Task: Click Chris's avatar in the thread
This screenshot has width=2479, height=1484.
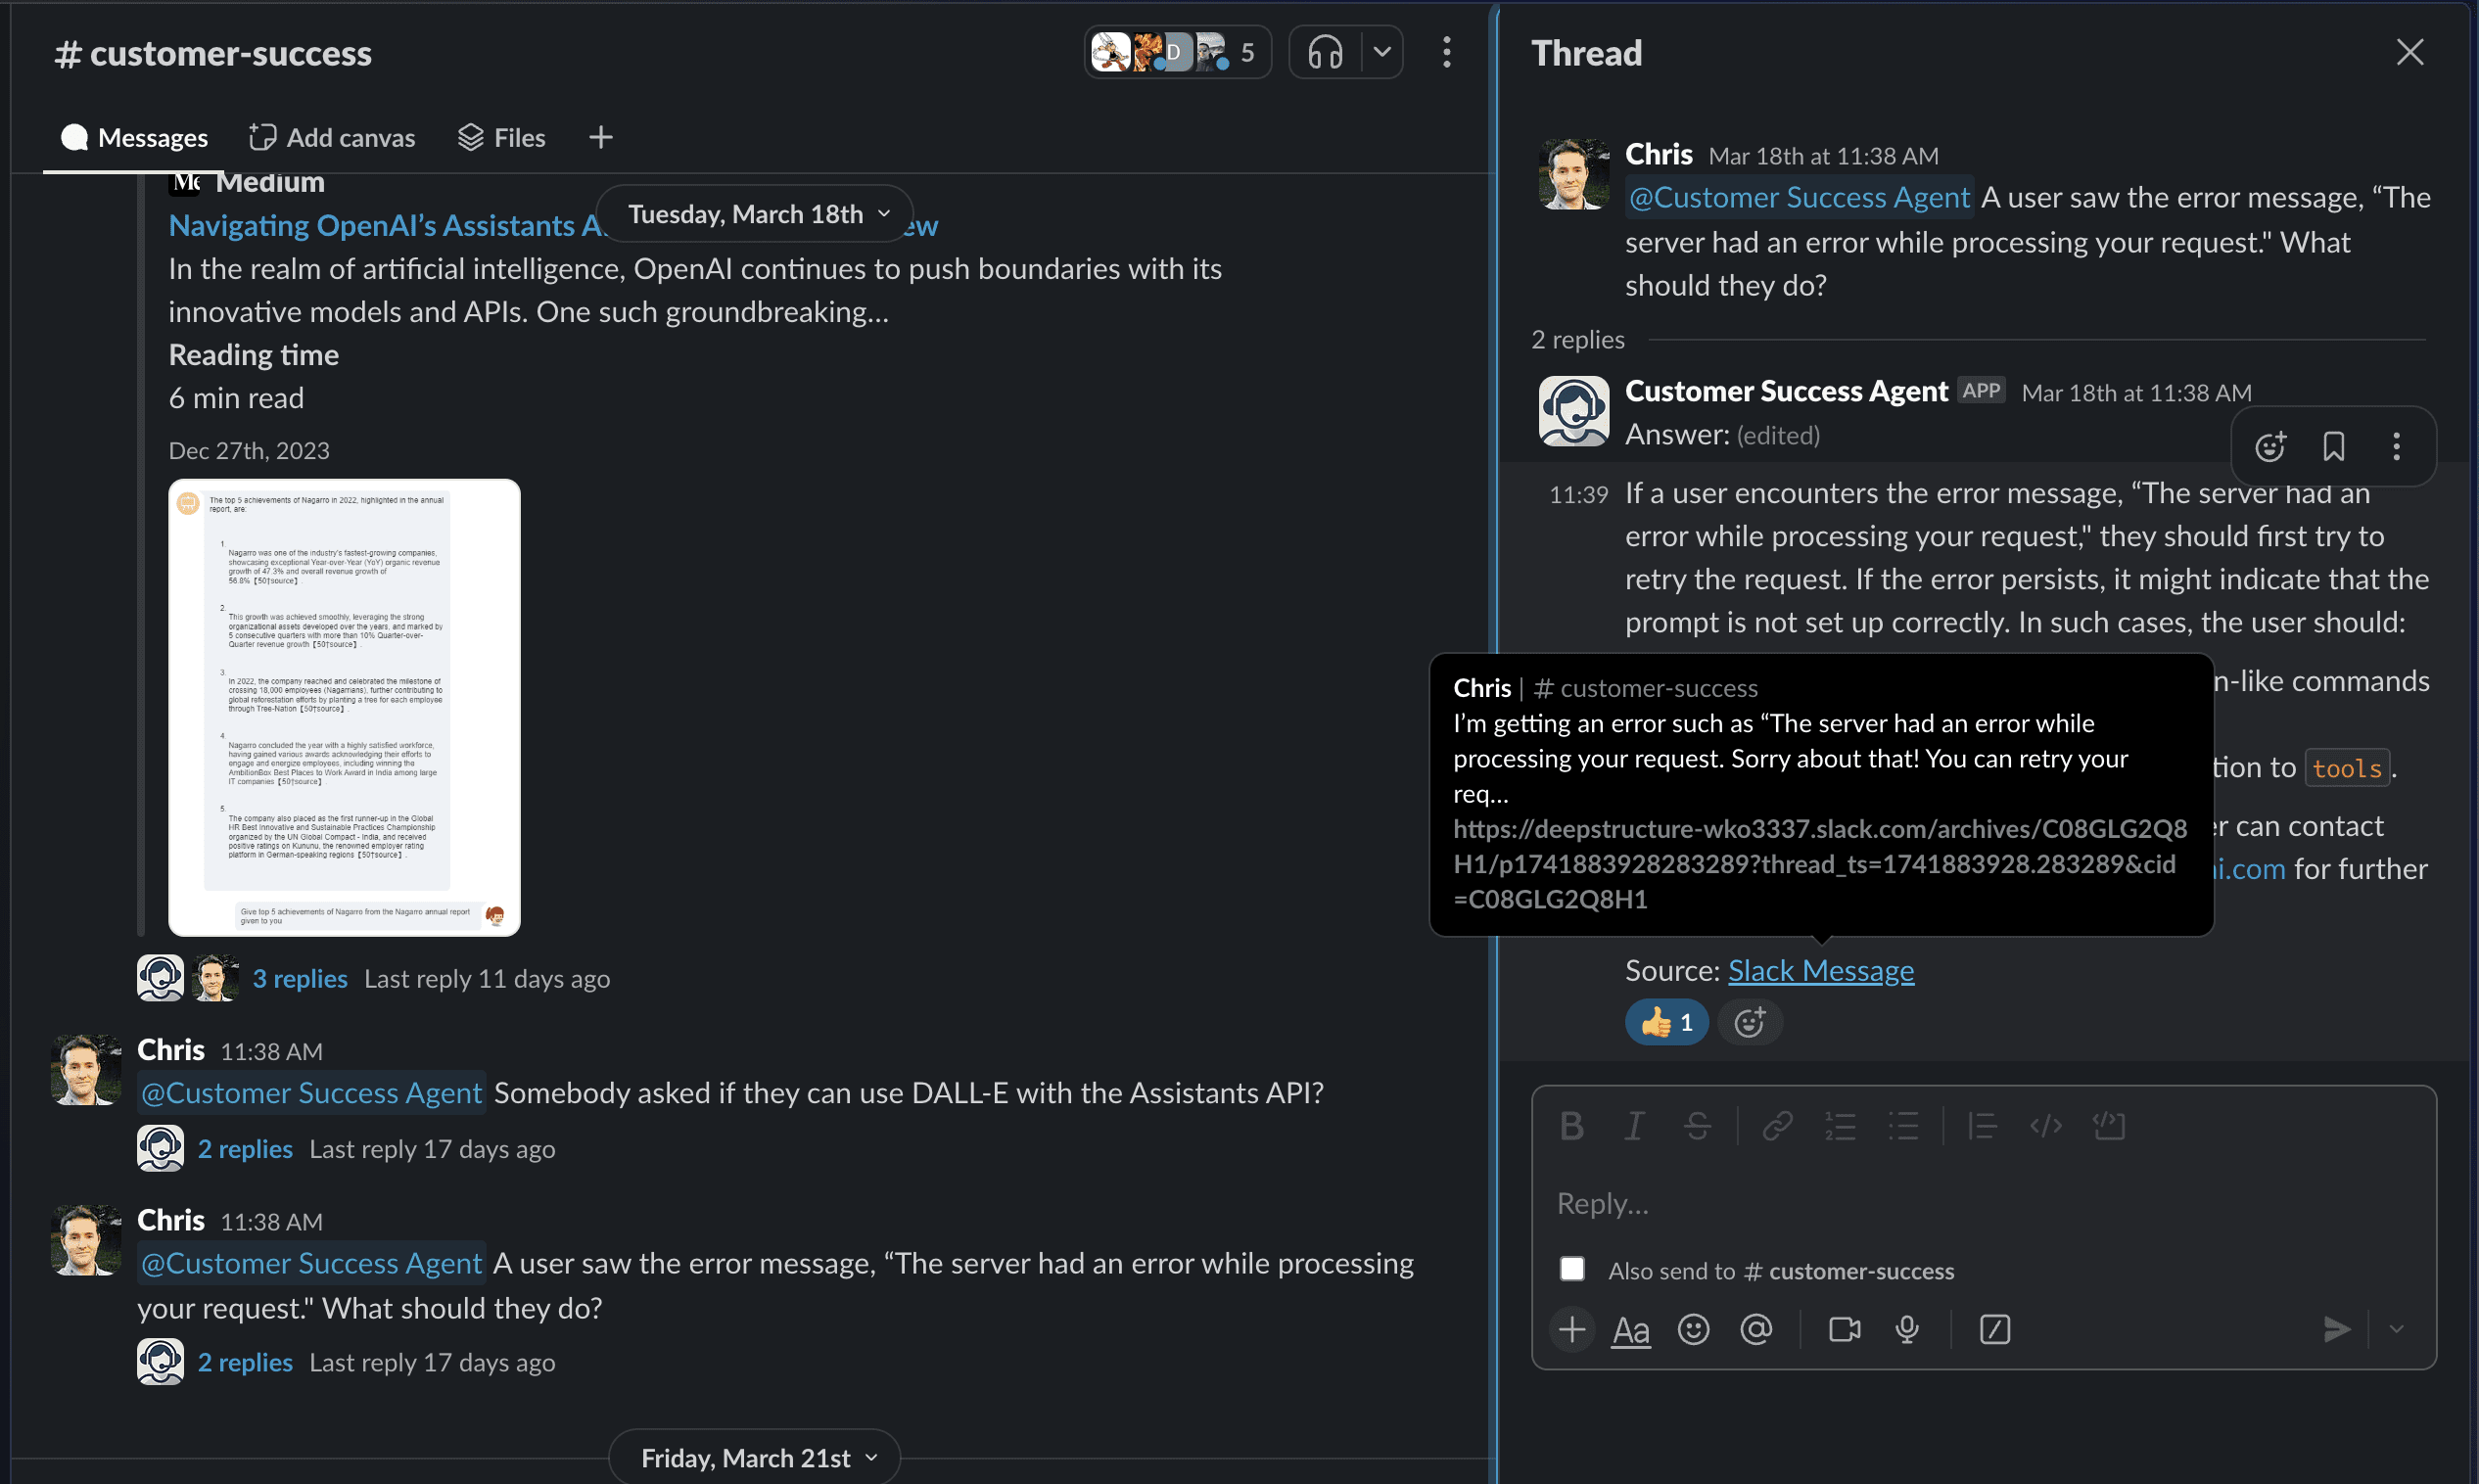Action: coord(1574,174)
